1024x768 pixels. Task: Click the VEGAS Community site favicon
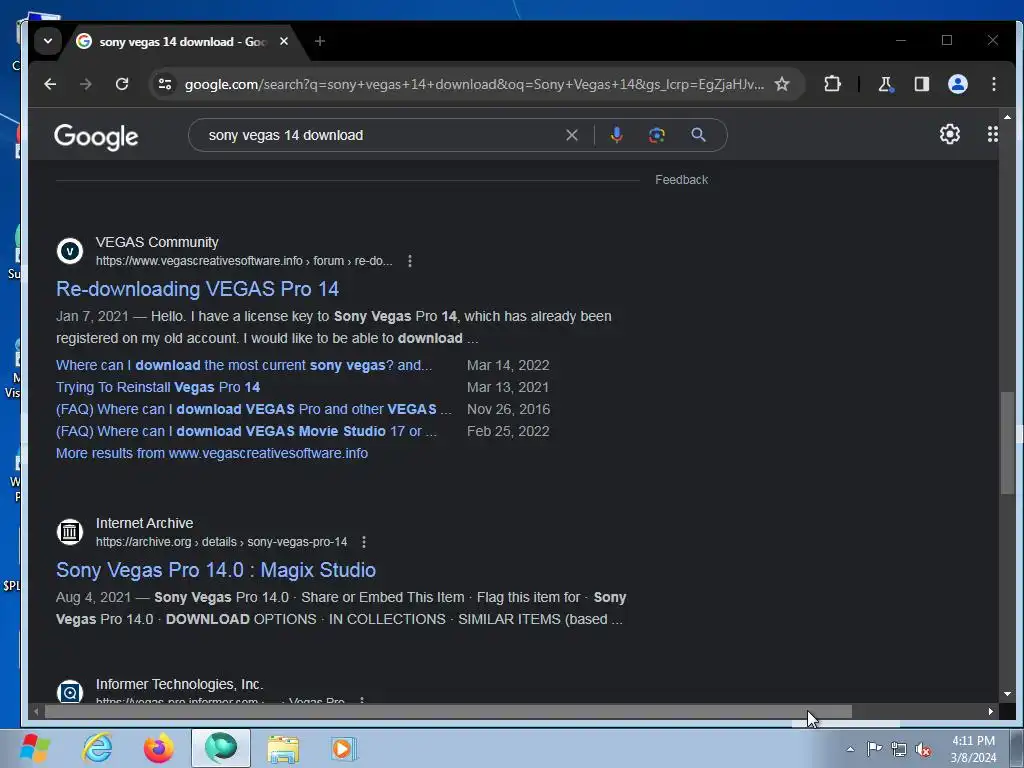click(x=70, y=251)
